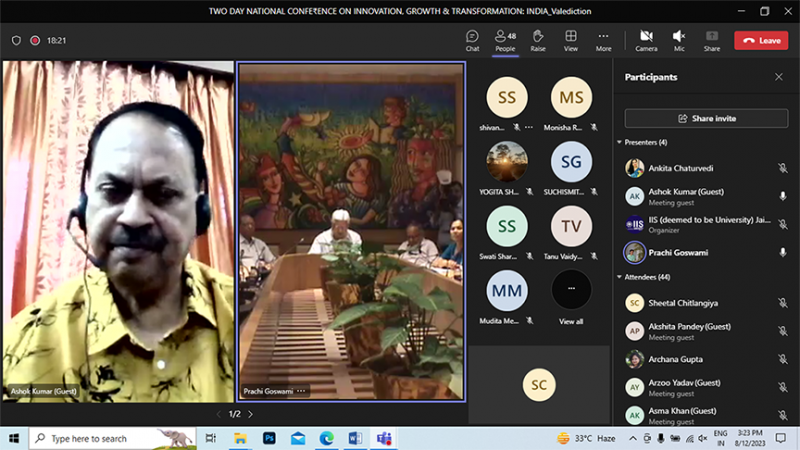Open Microsoft Word from the taskbar
Image resolution: width=800 pixels, height=450 pixels.
coord(355,438)
